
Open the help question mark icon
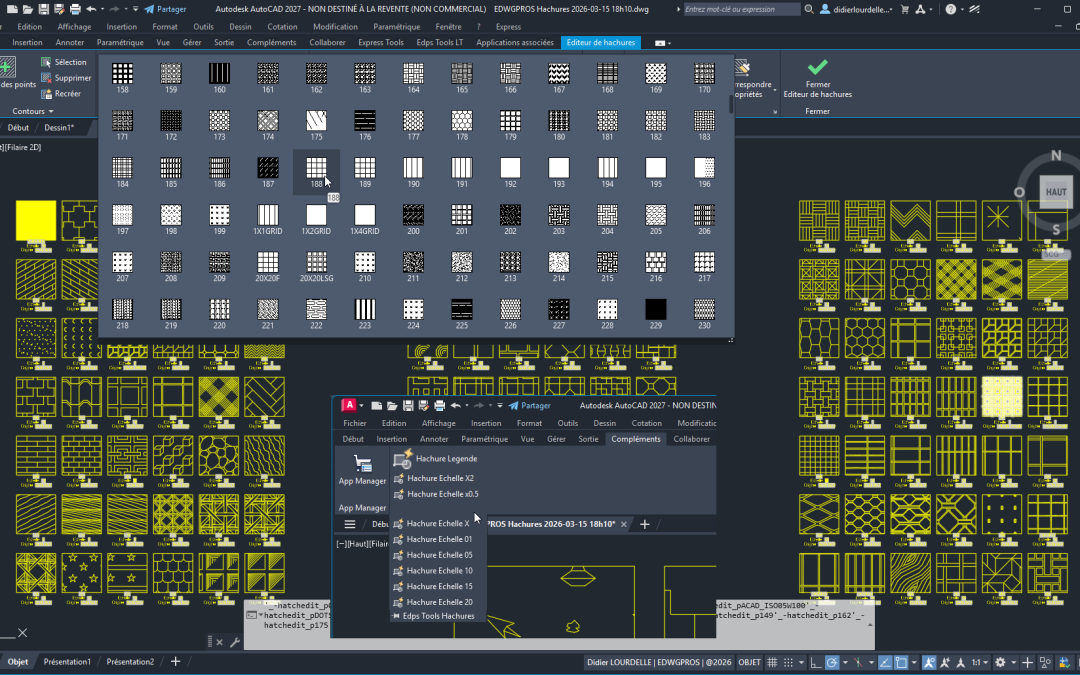pos(951,9)
